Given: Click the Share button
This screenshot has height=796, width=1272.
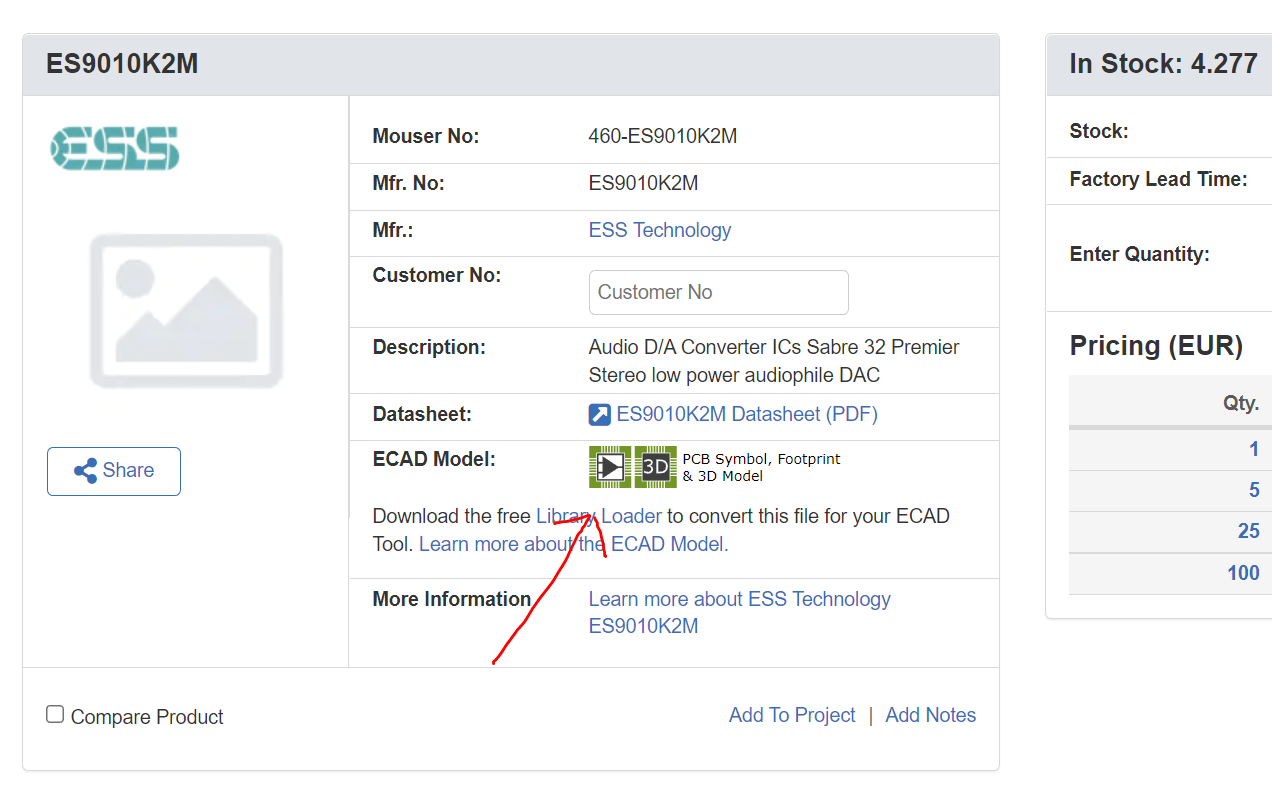Looking at the screenshot, I should (114, 471).
